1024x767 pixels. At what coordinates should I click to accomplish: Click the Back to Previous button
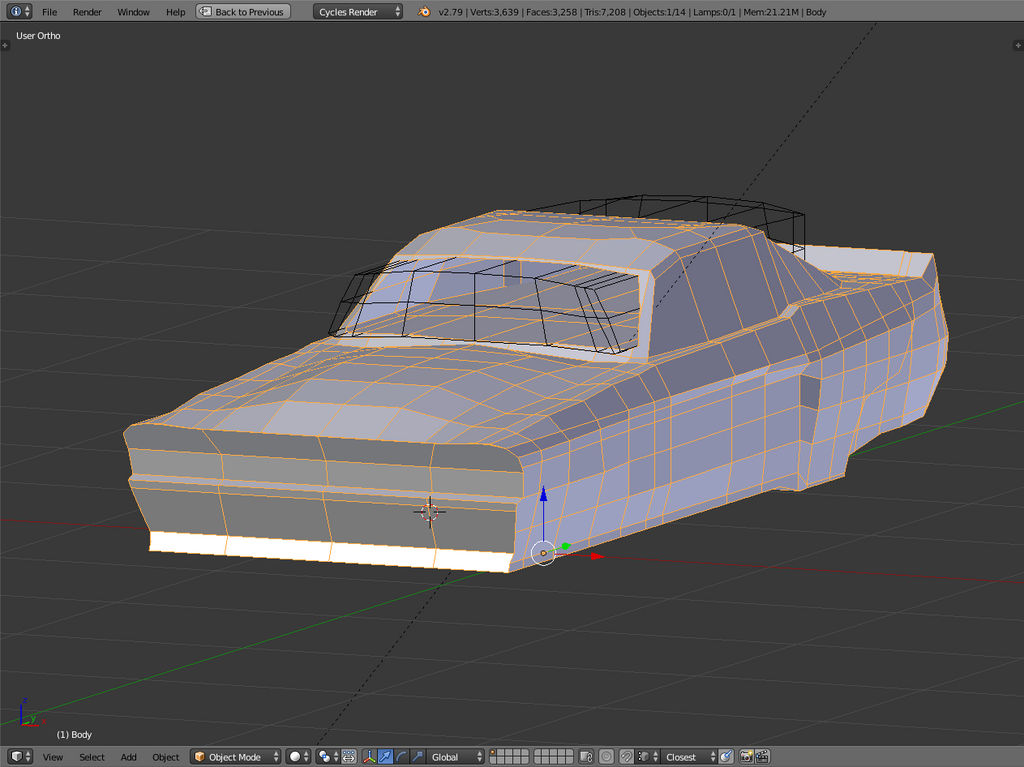point(243,12)
